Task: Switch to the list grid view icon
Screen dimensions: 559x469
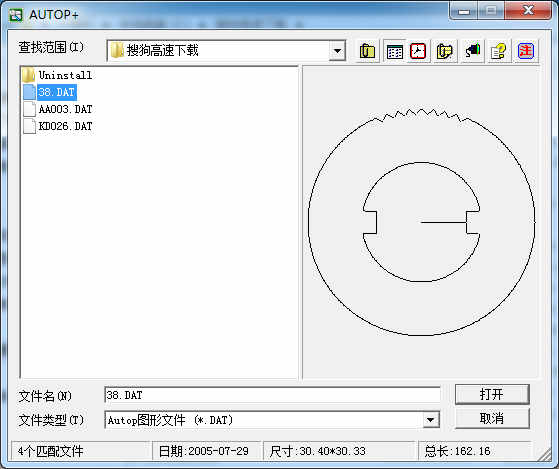Action: 394,51
